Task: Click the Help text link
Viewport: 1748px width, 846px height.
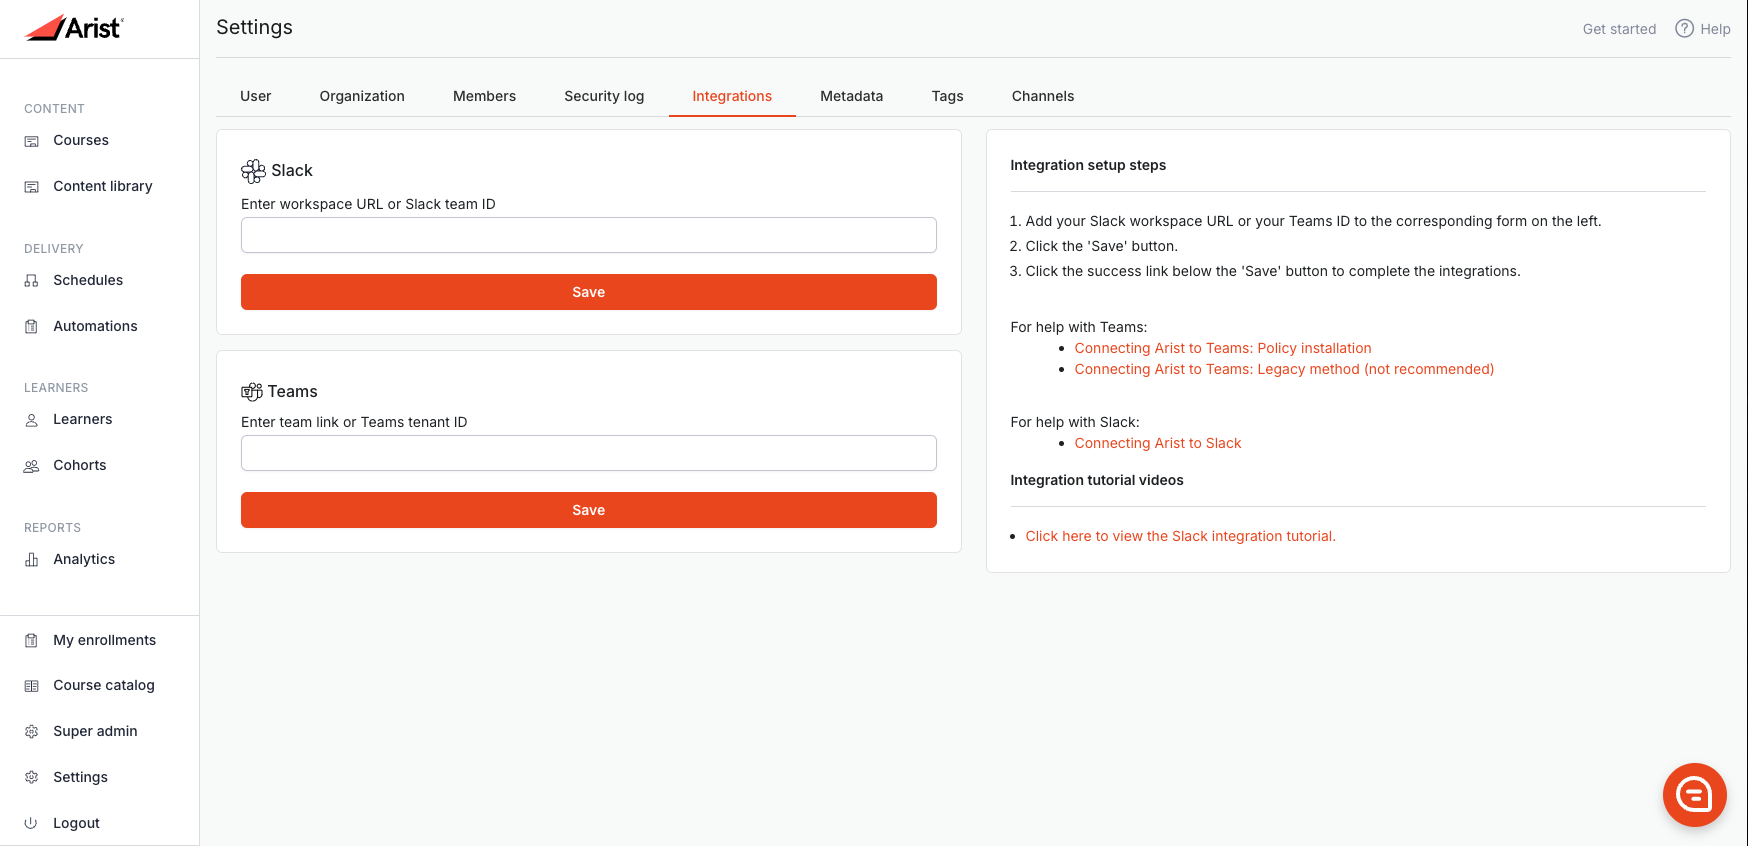Action: pos(1715,29)
